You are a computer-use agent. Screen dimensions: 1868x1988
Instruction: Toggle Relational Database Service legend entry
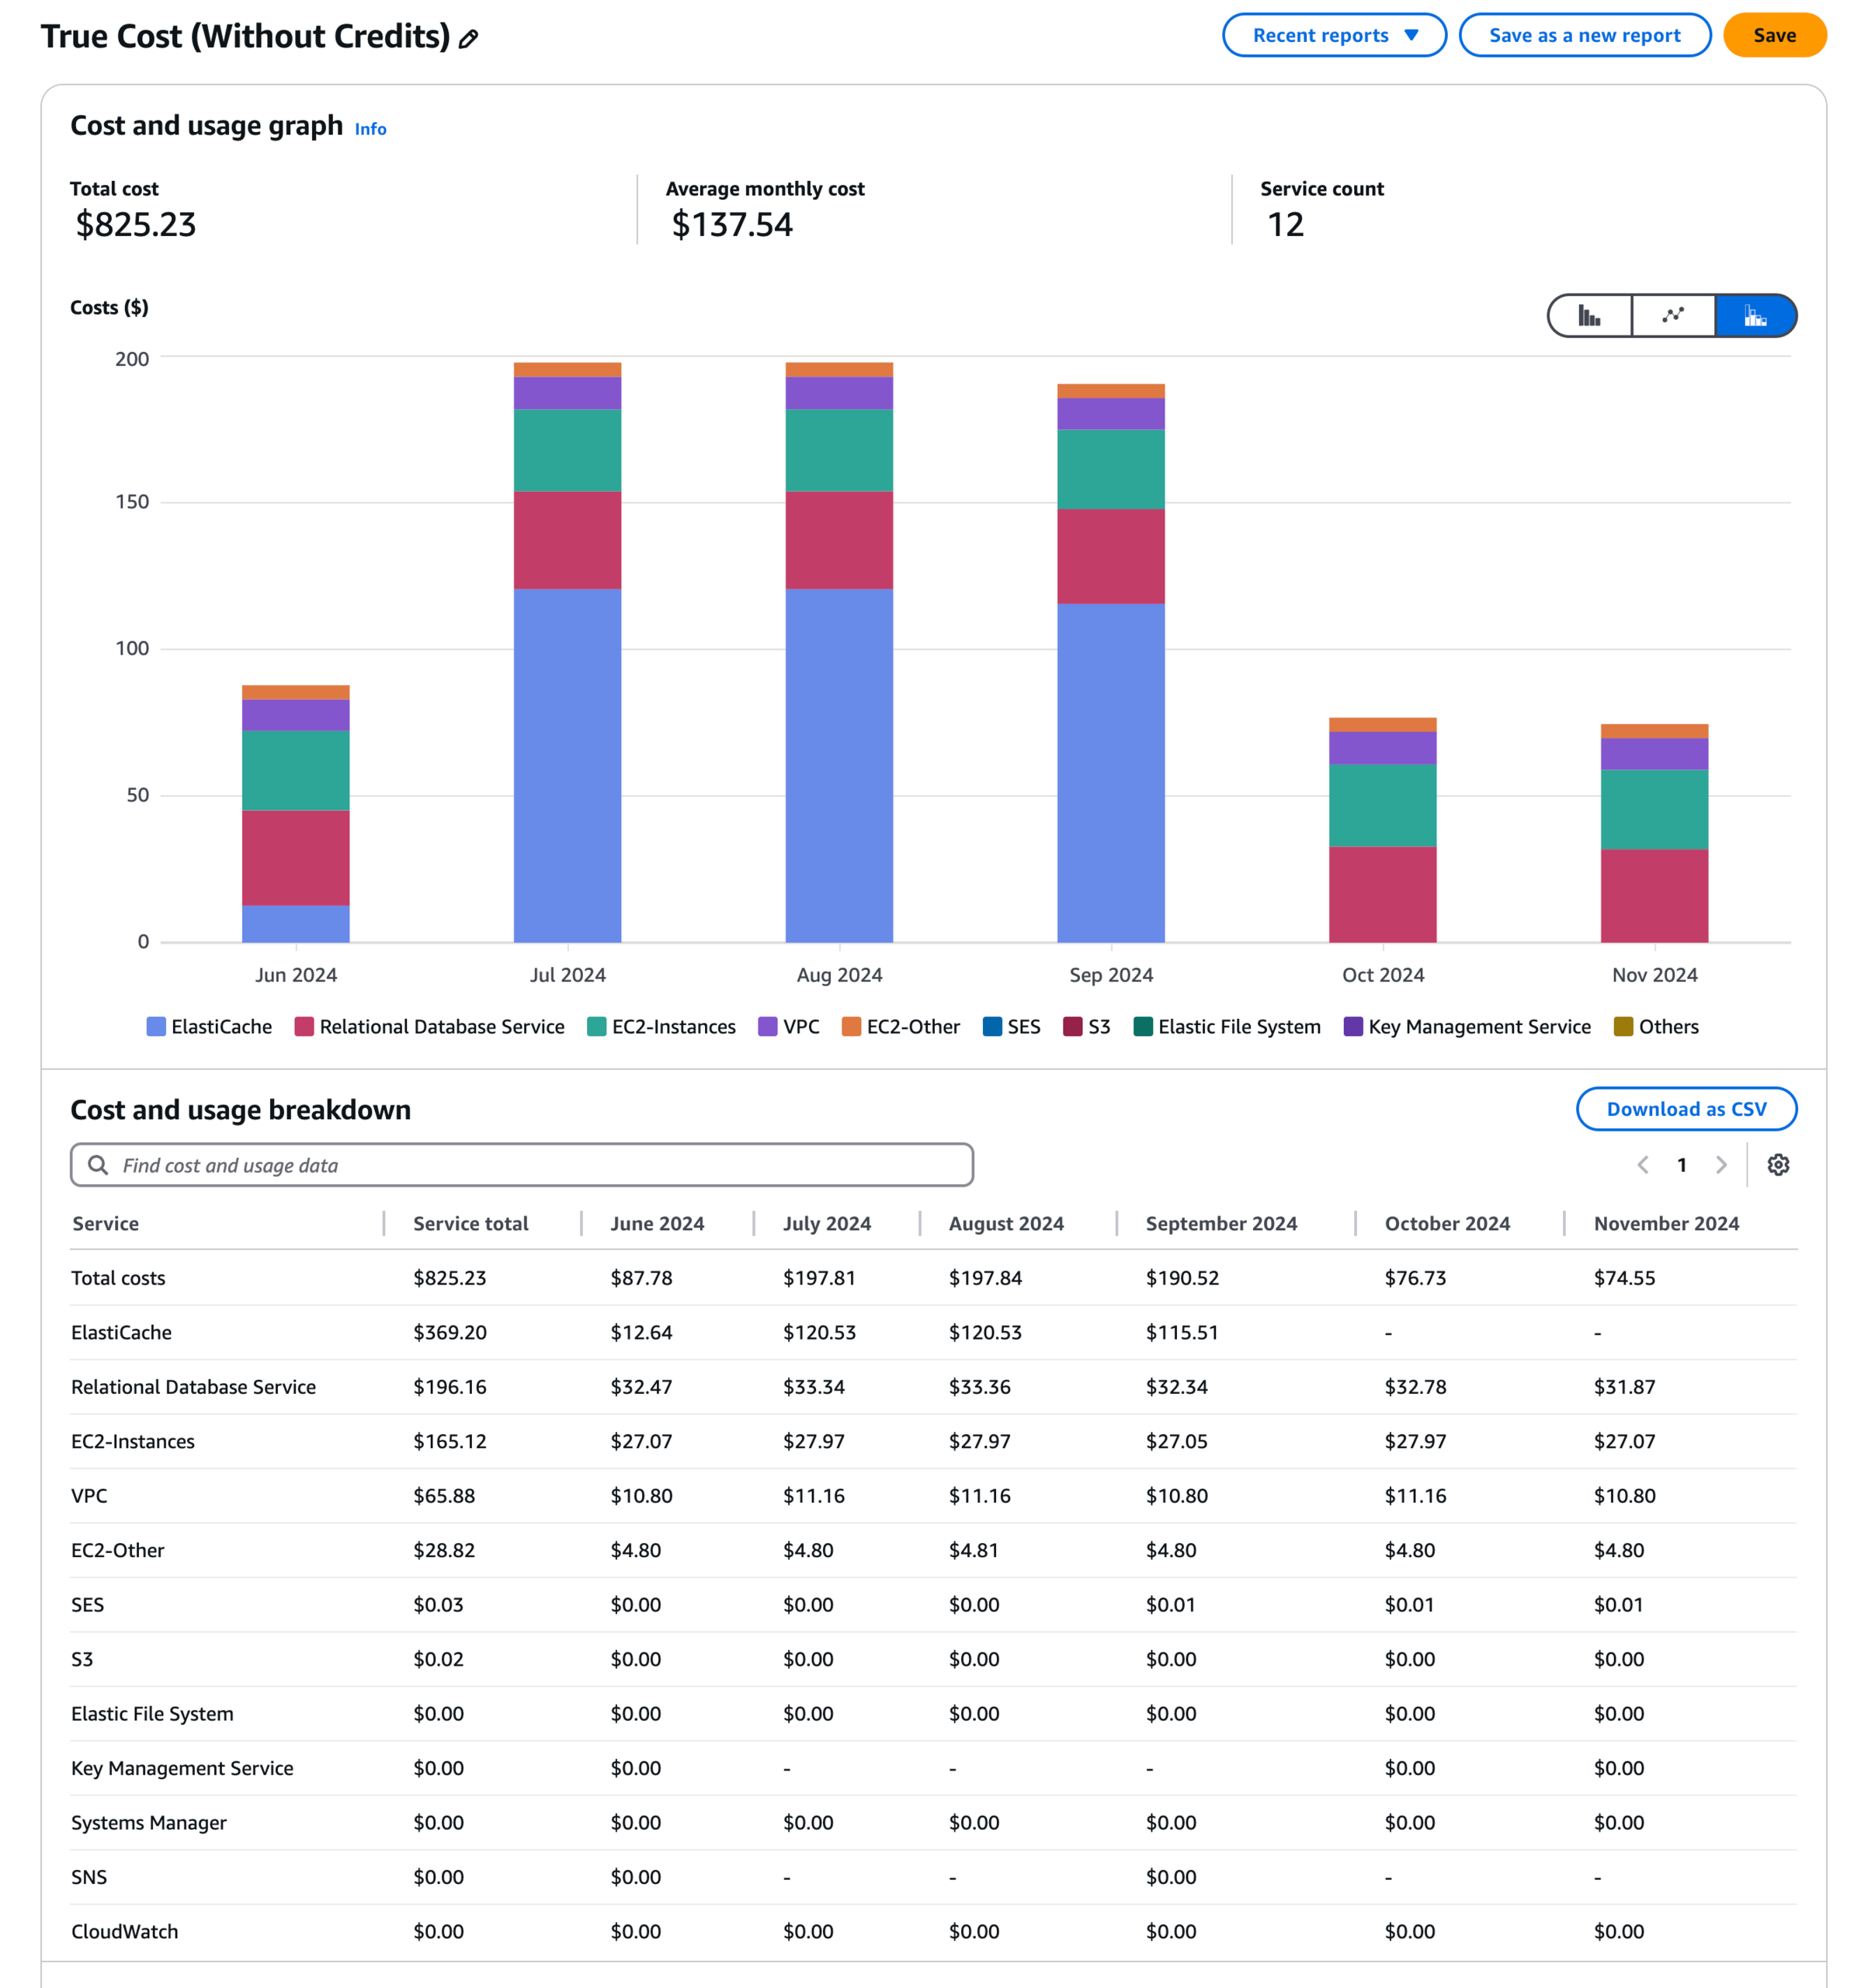point(429,1027)
